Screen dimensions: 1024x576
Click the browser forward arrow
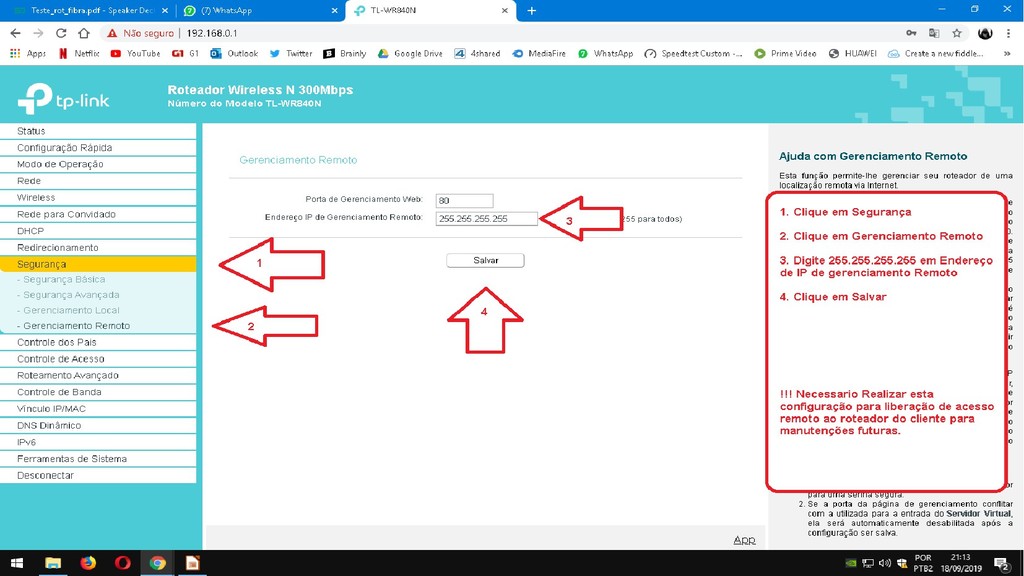tap(38, 33)
